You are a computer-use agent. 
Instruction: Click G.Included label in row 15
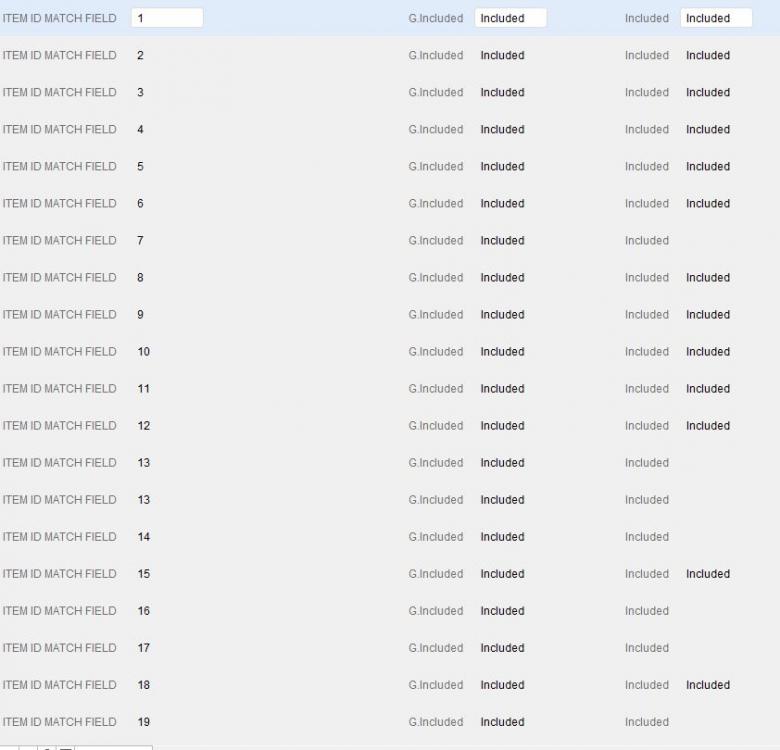point(436,574)
